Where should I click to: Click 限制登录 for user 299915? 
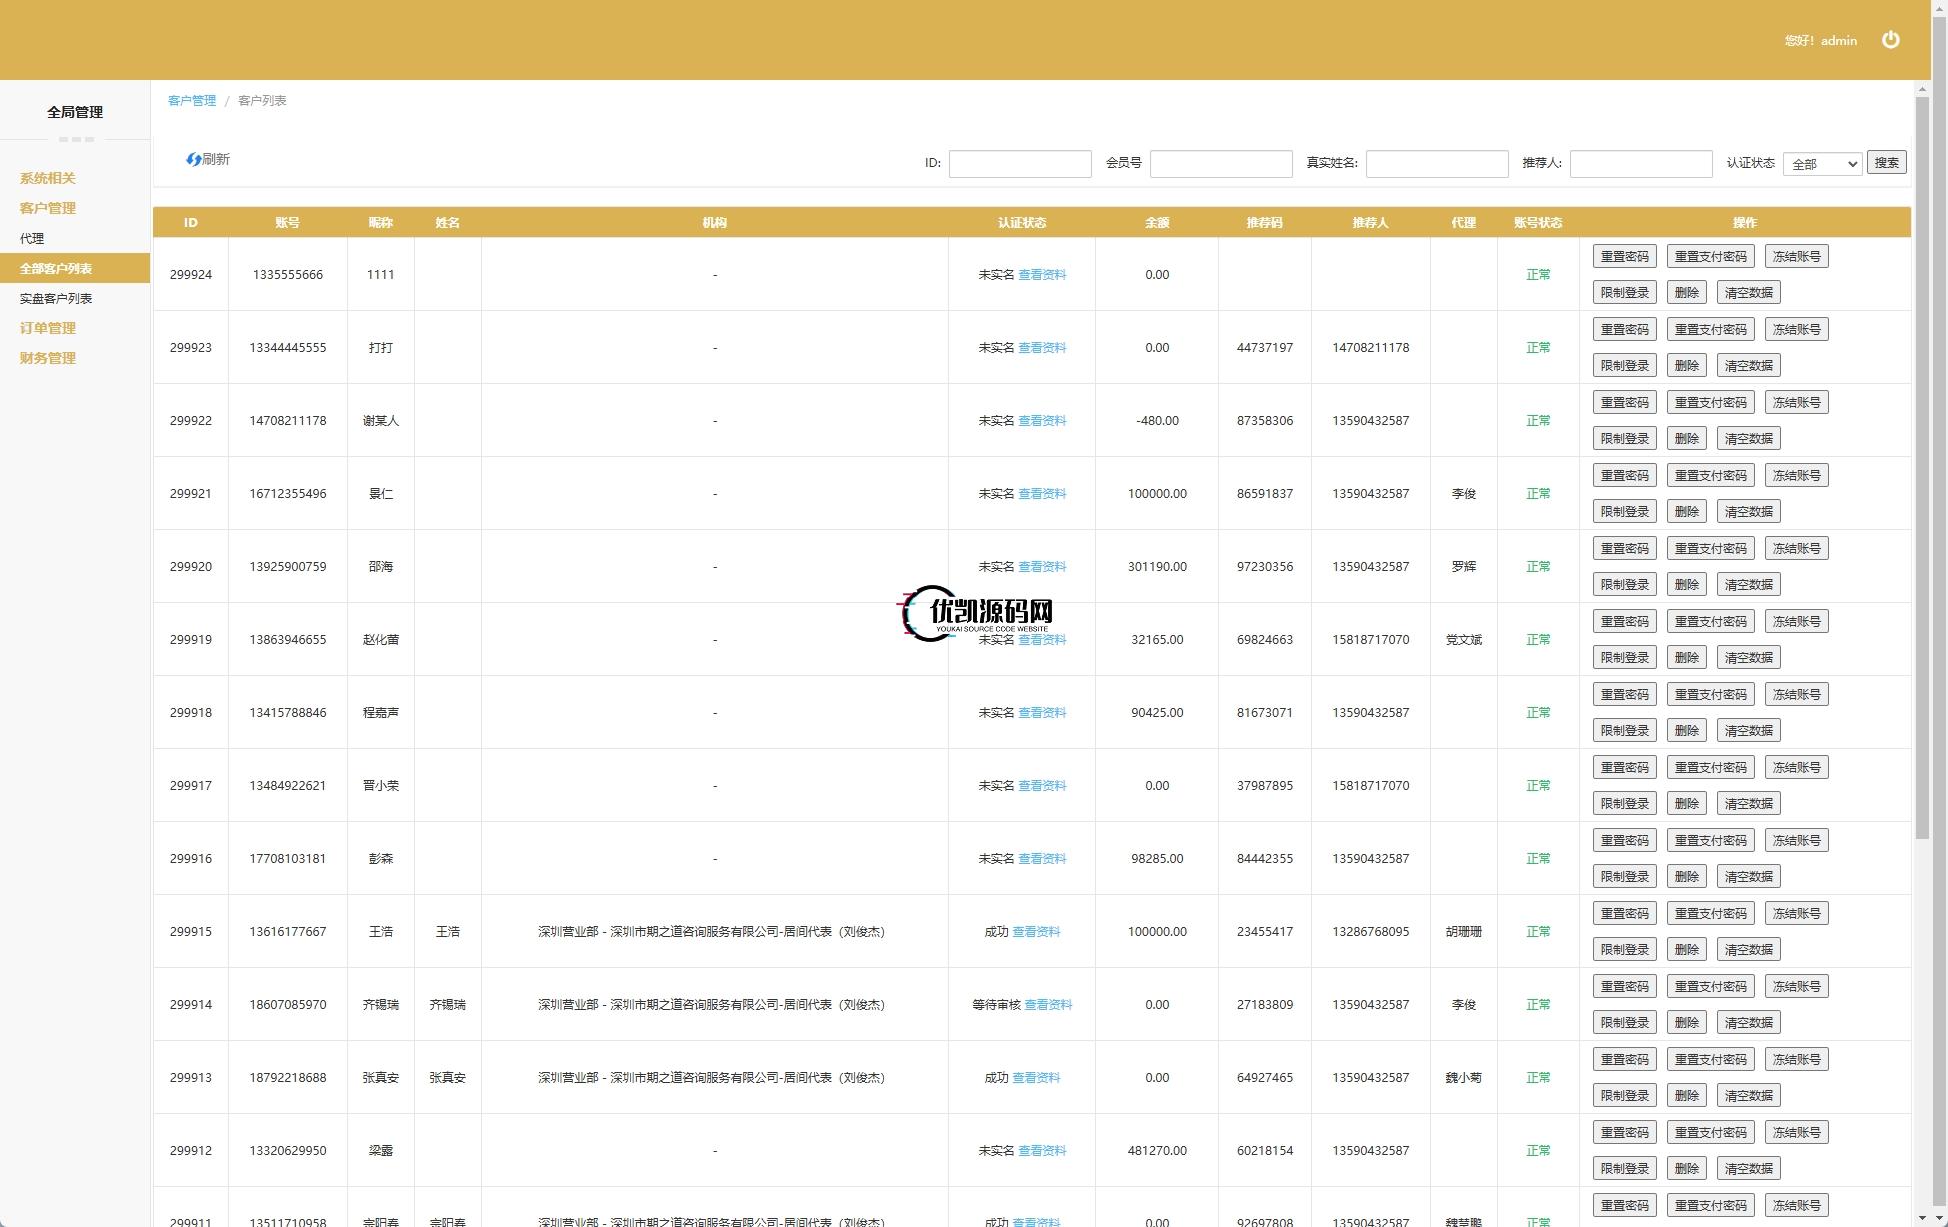click(x=1624, y=950)
